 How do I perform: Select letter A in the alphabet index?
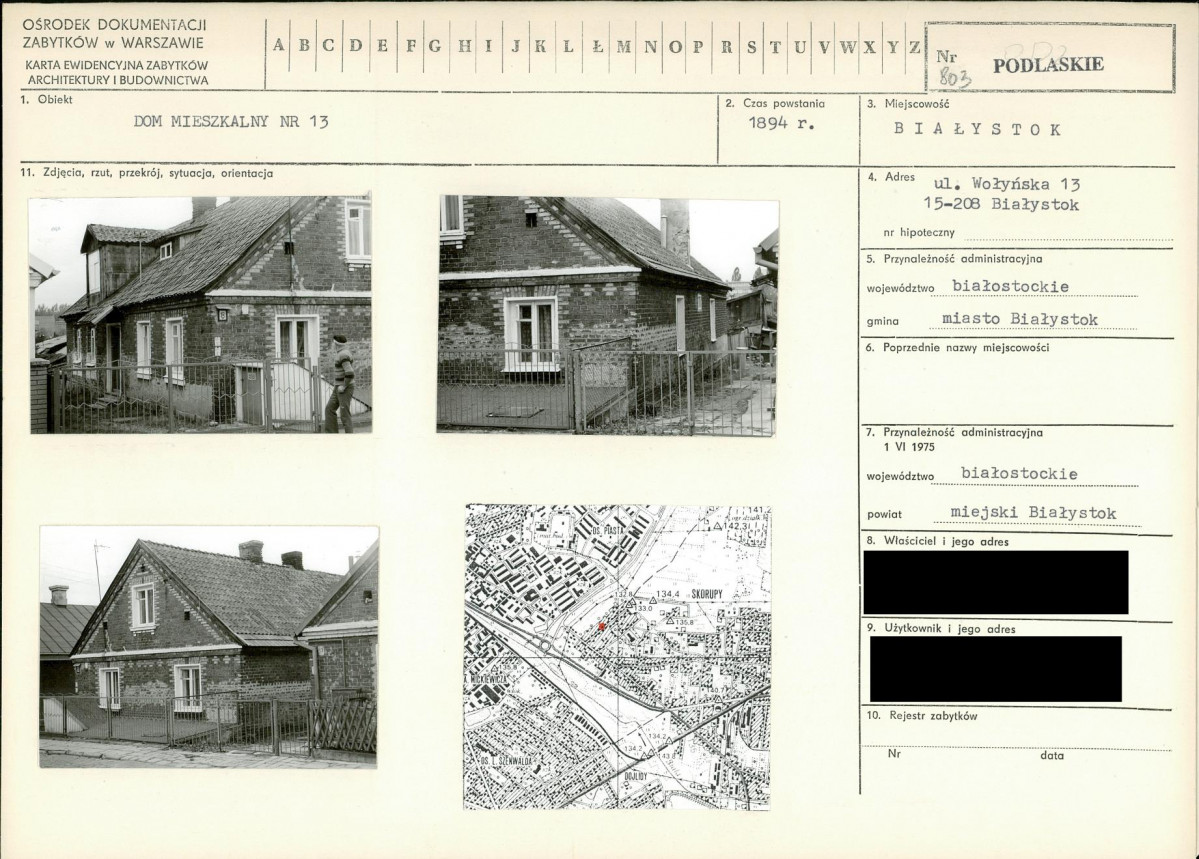coord(278,46)
